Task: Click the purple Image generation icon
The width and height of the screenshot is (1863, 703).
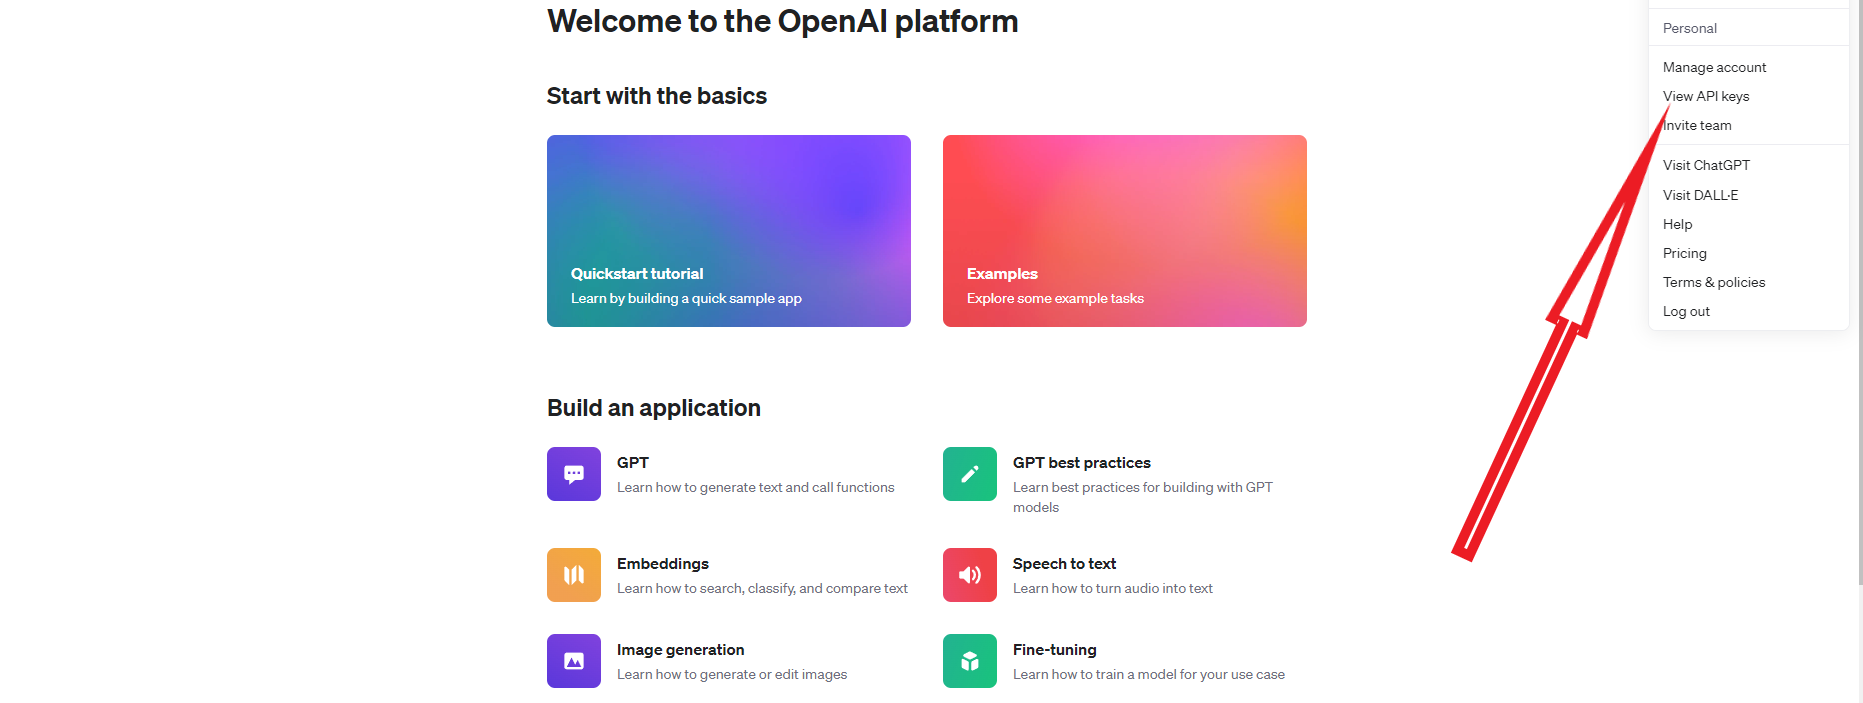Action: coord(574,661)
